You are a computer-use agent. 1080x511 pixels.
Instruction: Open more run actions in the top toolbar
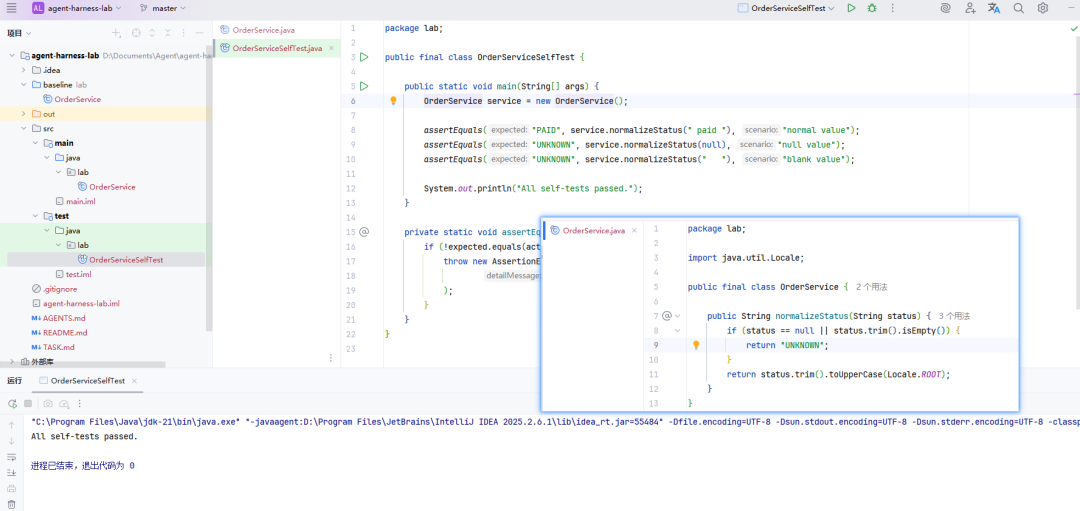point(893,8)
